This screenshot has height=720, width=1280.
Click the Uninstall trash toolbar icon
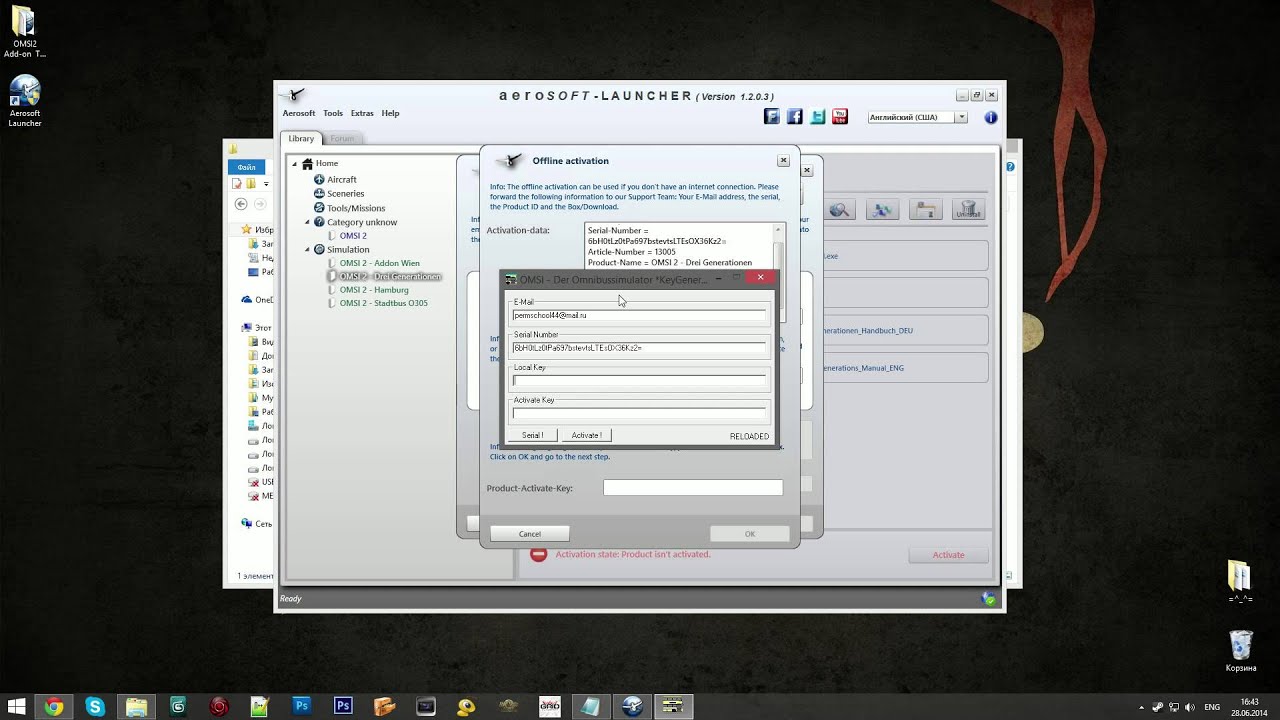(x=968, y=210)
